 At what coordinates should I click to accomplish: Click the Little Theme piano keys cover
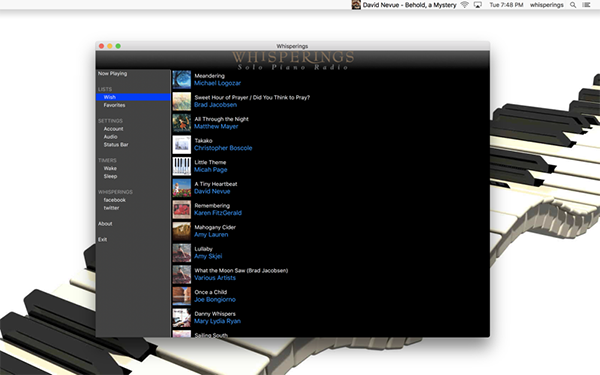pos(181,166)
